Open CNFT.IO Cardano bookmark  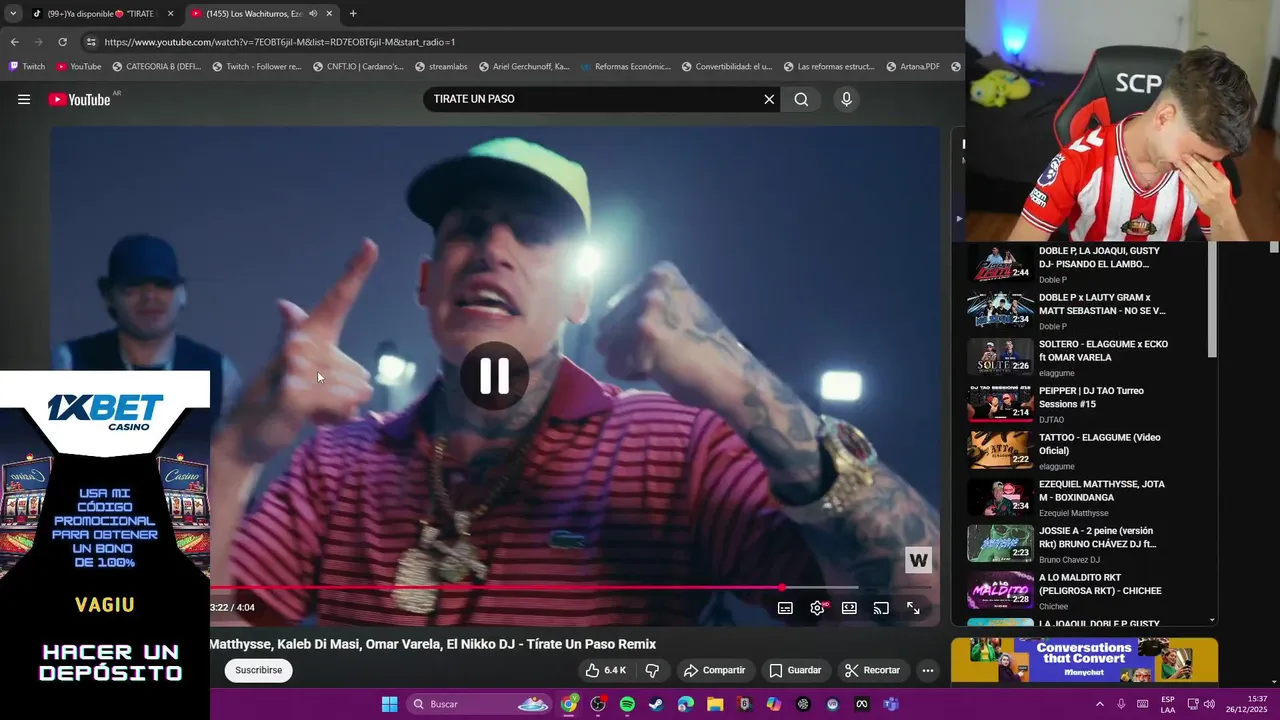(x=358, y=67)
